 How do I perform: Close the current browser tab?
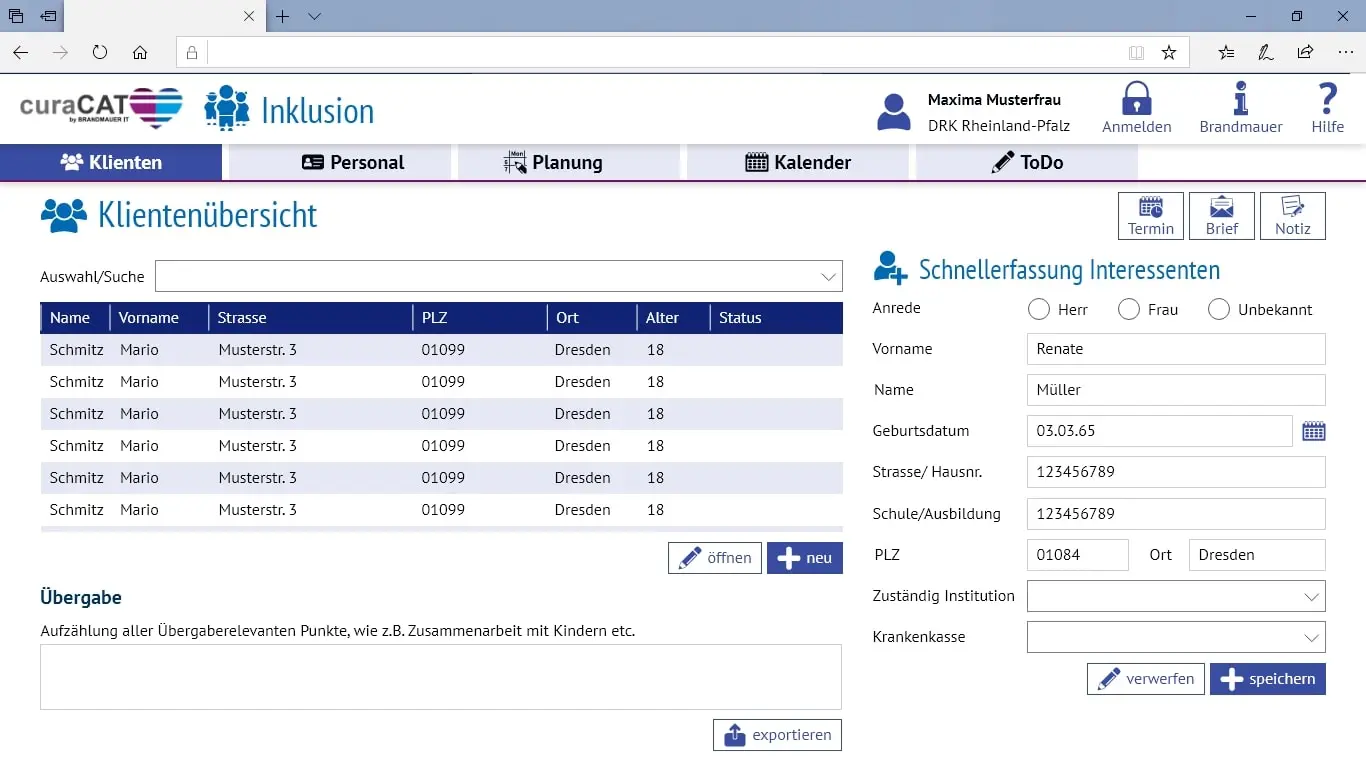249,16
